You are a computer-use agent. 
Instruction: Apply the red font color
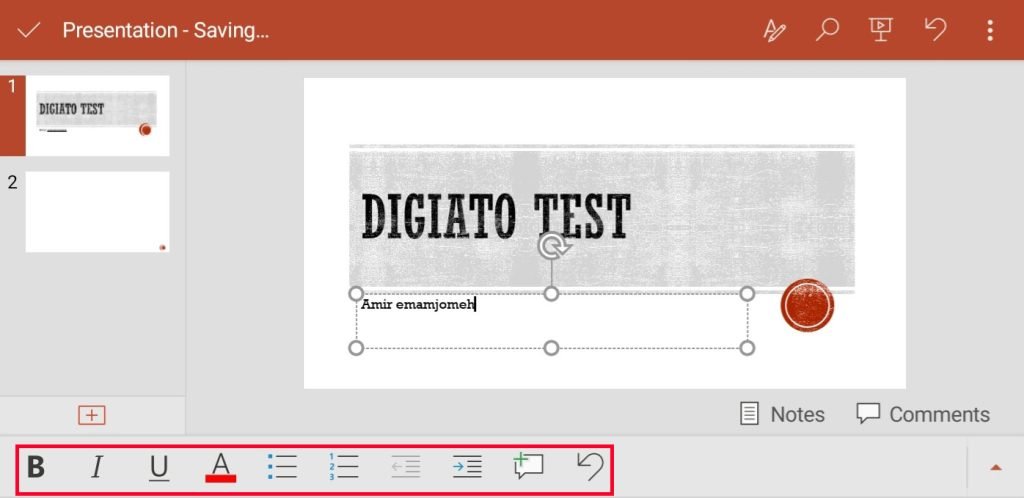221,467
